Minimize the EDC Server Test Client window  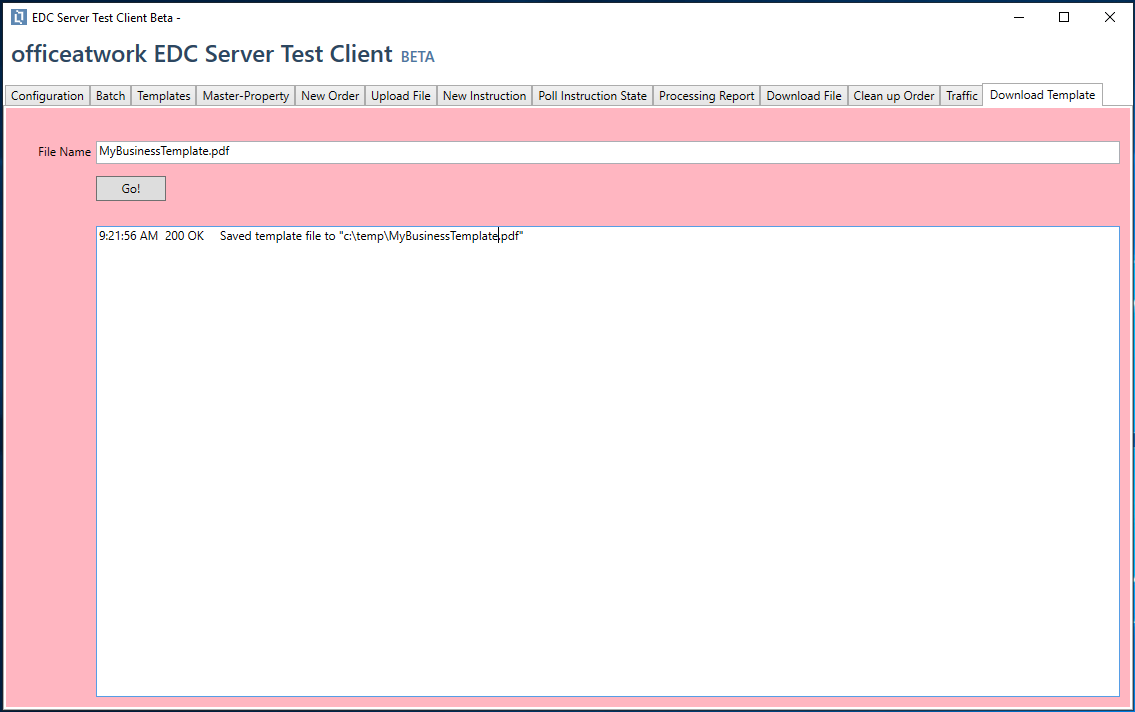click(1018, 17)
